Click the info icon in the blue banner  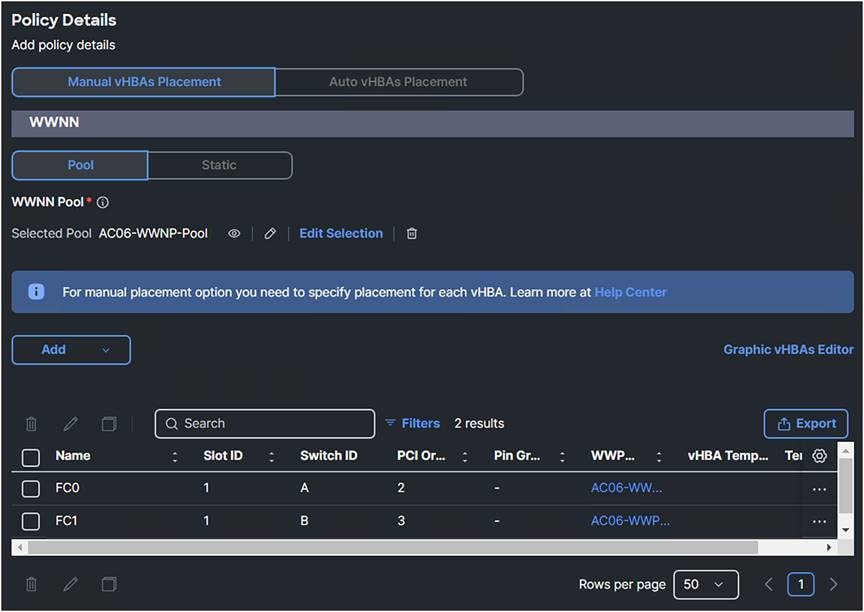pos(36,291)
